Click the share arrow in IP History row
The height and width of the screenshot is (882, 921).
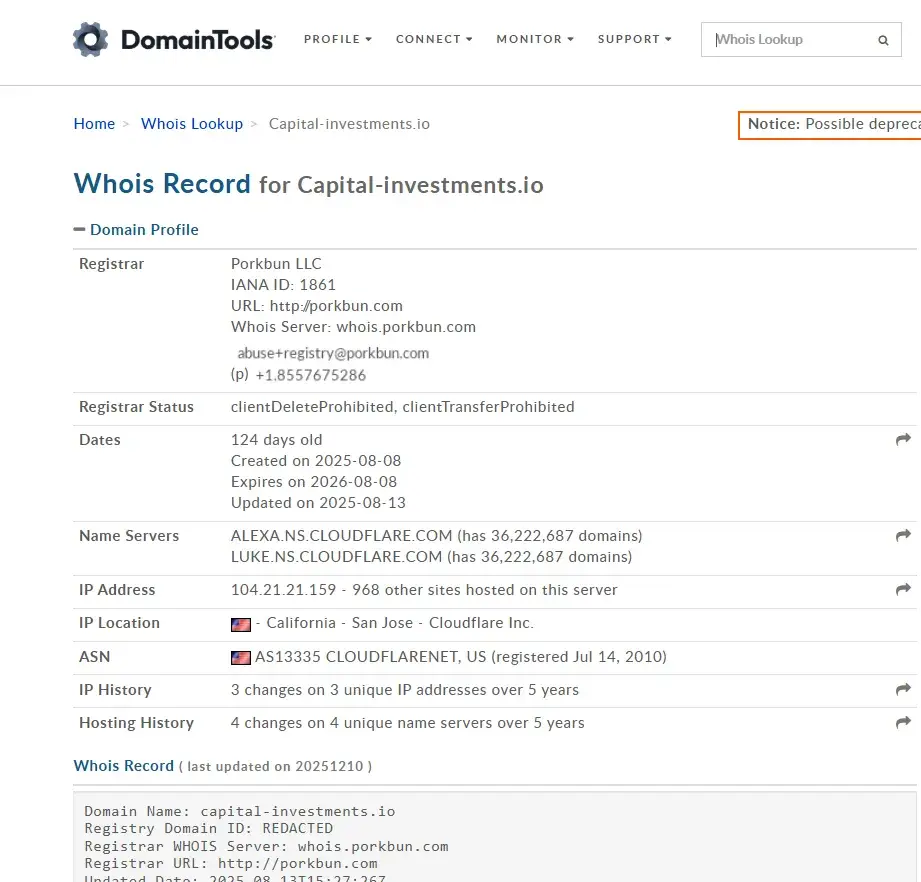(903, 689)
